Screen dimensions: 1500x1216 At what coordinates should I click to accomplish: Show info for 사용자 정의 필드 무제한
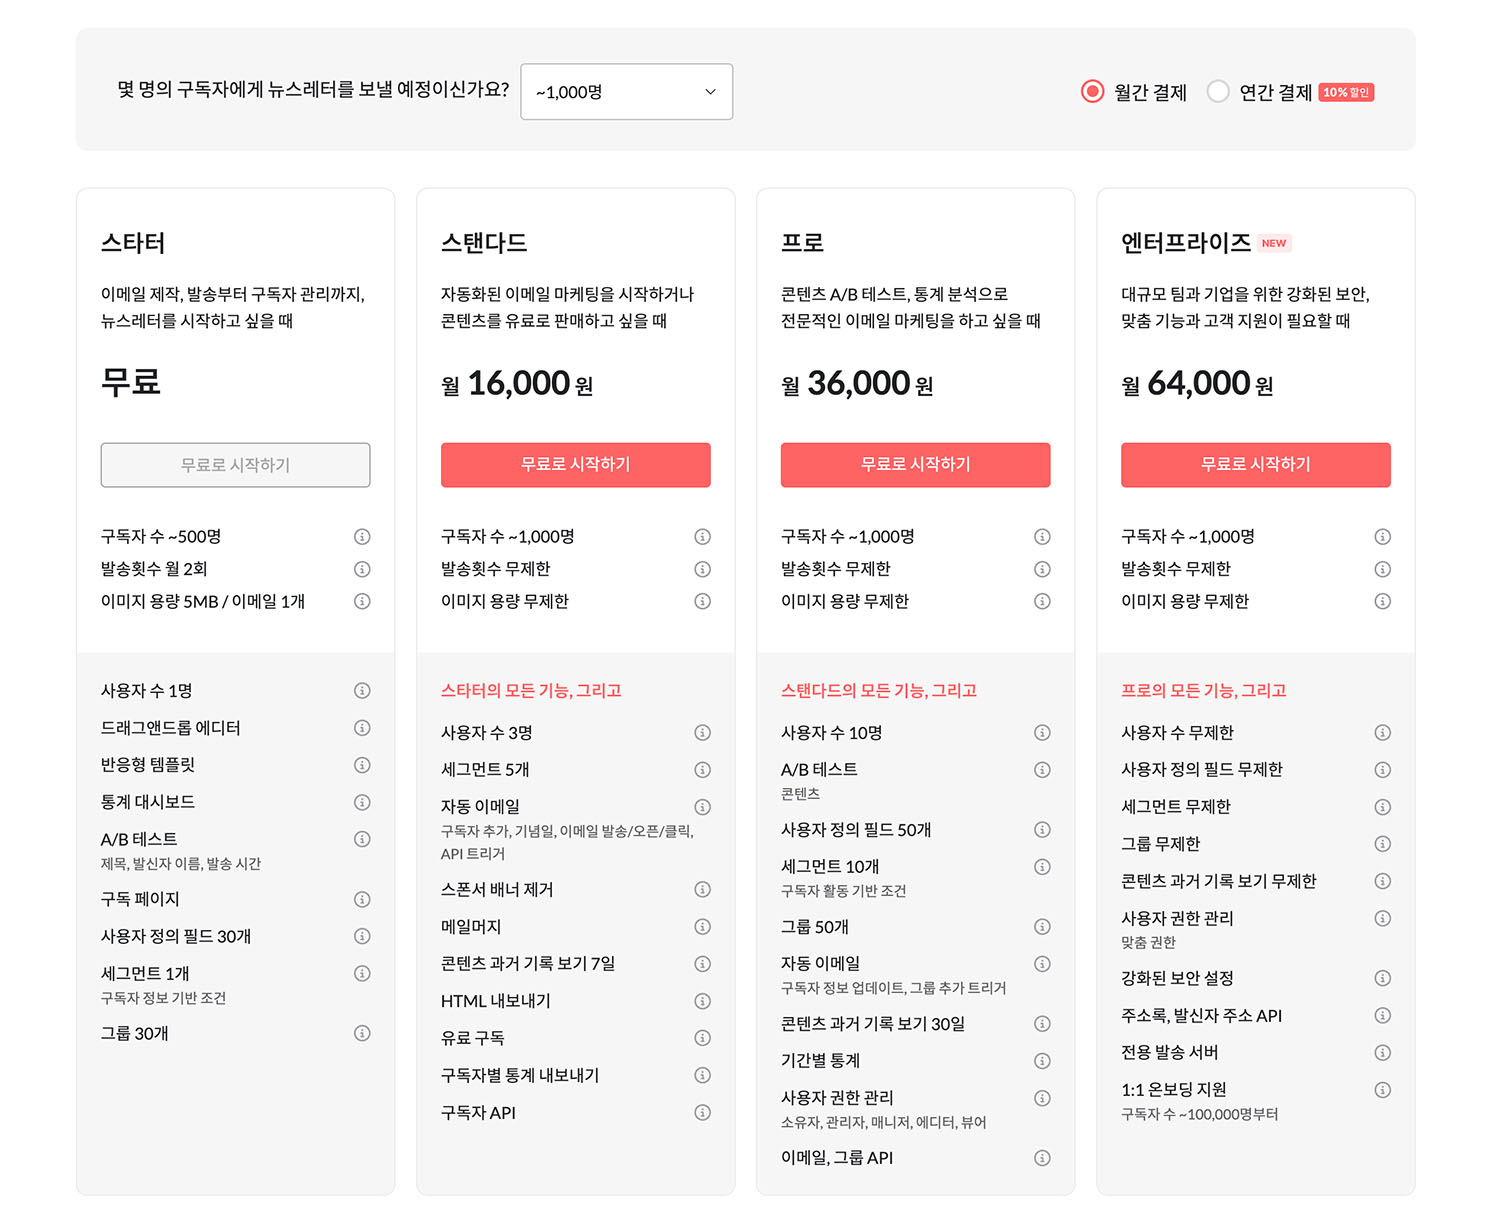point(1383,770)
